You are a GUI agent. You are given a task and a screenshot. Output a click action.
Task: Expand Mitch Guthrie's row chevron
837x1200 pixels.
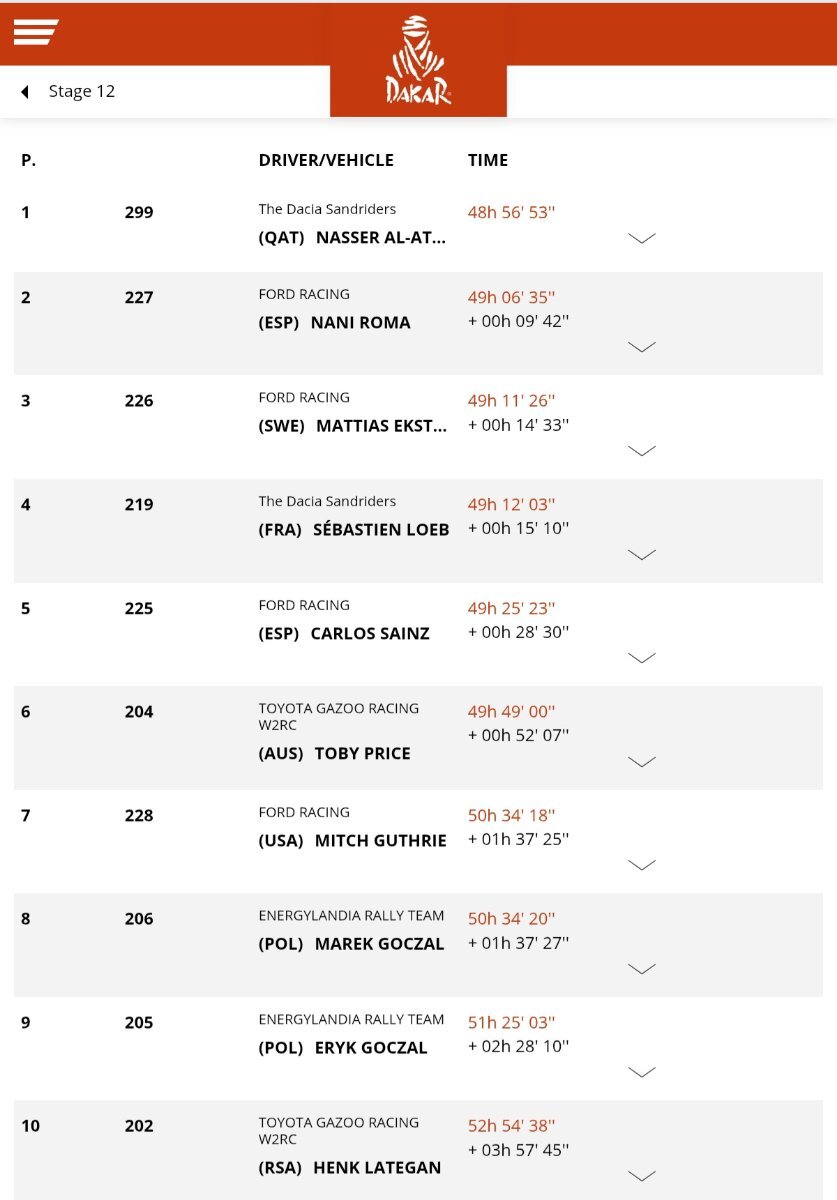[x=641, y=865]
